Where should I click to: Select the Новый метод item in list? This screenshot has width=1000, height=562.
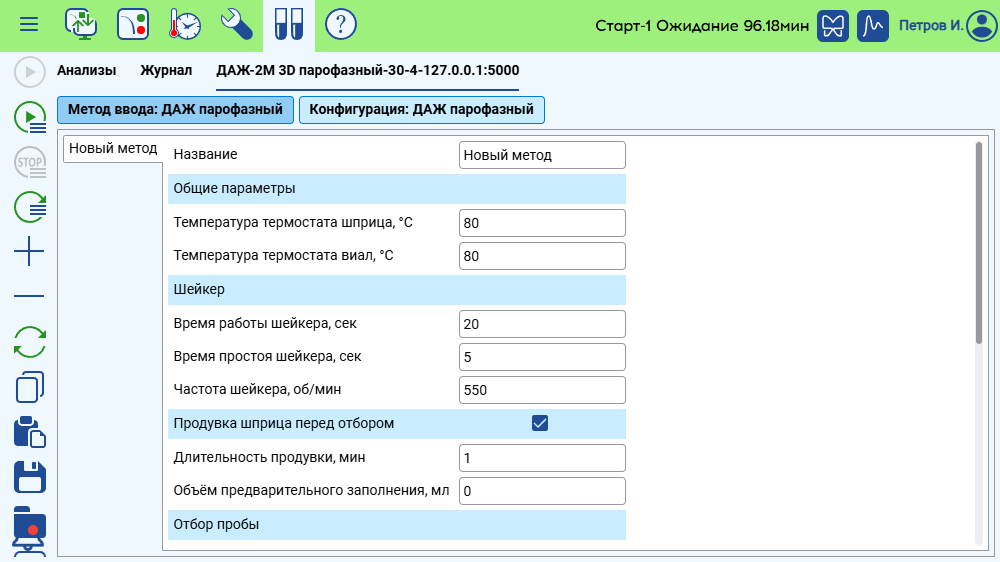pos(113,149)
